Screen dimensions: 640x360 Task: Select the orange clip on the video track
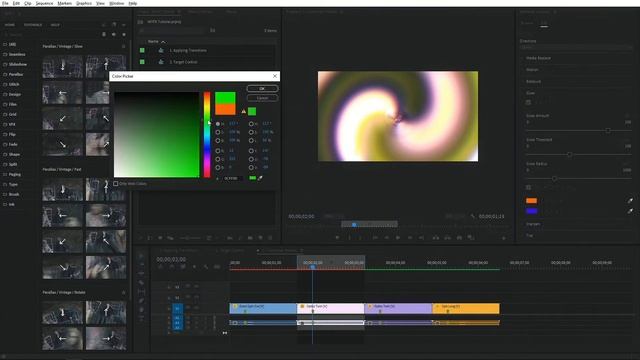pyautogui.click(x=466, y=308)
